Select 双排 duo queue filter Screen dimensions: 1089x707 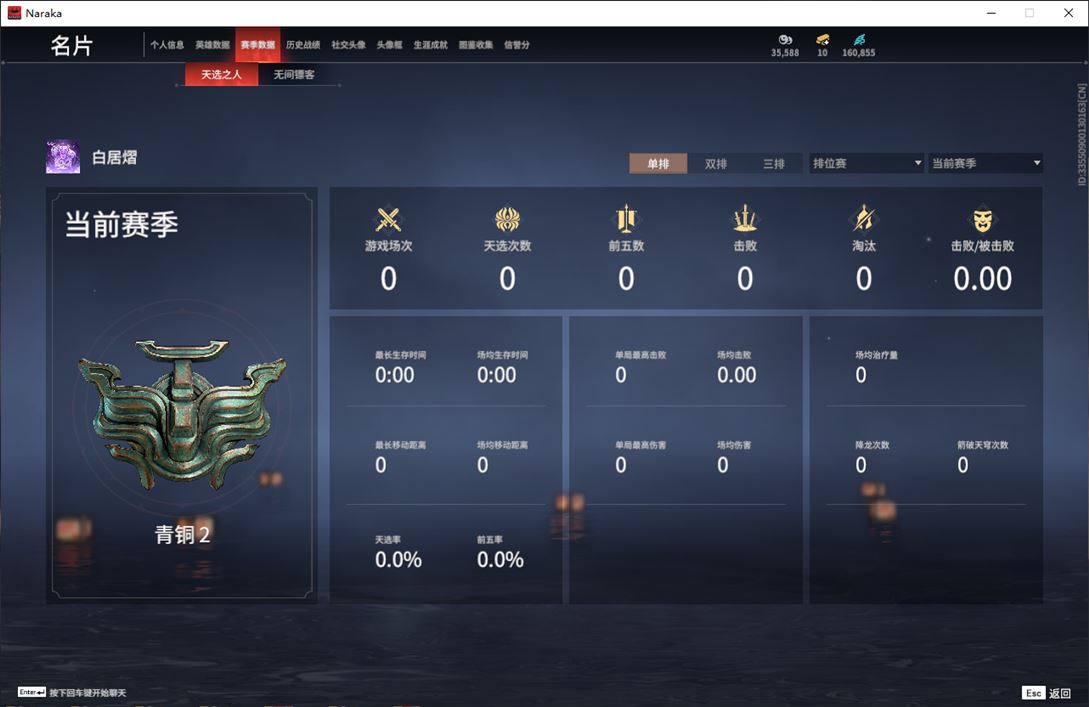coord(715,163)
